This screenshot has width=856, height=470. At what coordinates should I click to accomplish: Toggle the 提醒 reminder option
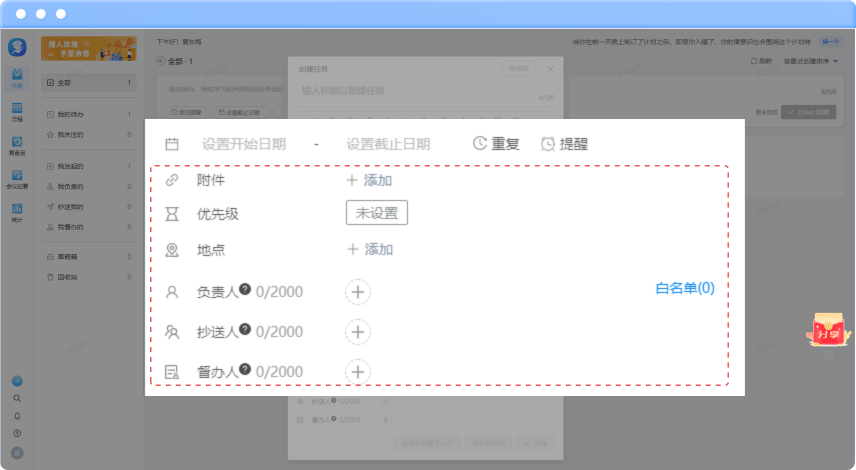[x=564, y=144]
